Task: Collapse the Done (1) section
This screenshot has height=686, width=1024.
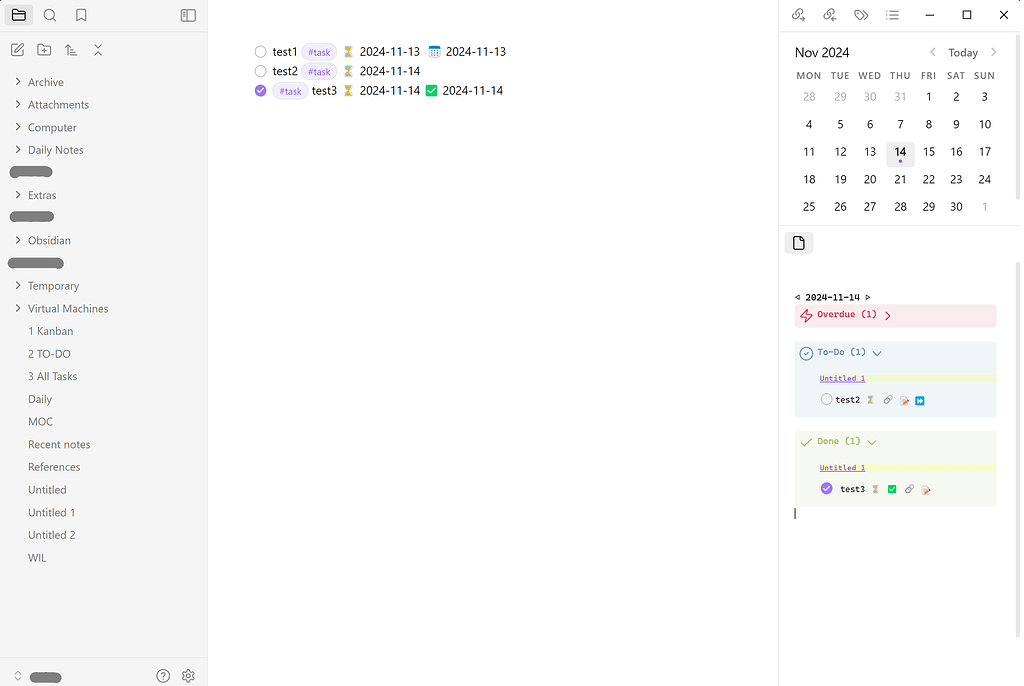Action: click(x=871, y=441)
